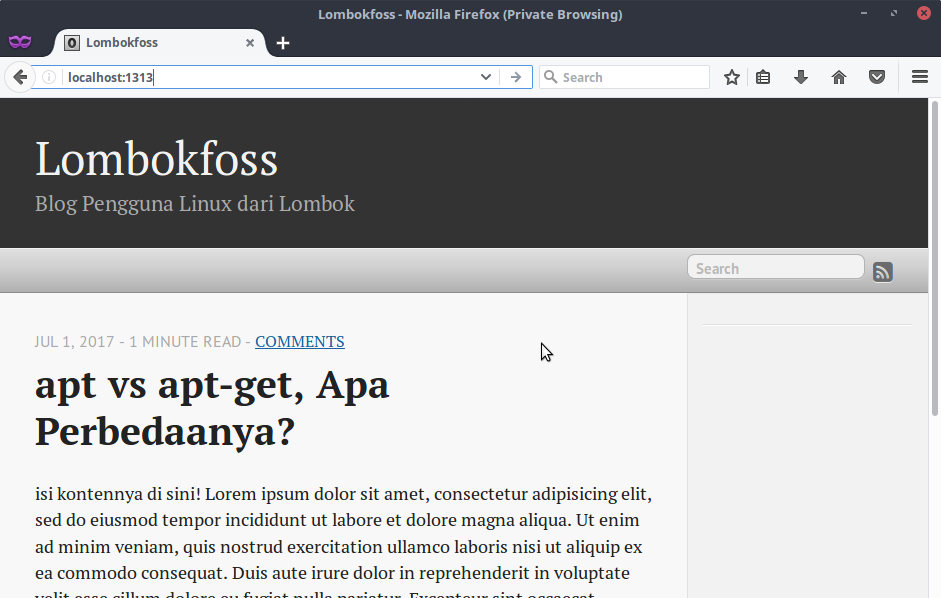Open the Downloads panel
The image size is (941, 598).
pyautogui.click(x=800, y=76)
